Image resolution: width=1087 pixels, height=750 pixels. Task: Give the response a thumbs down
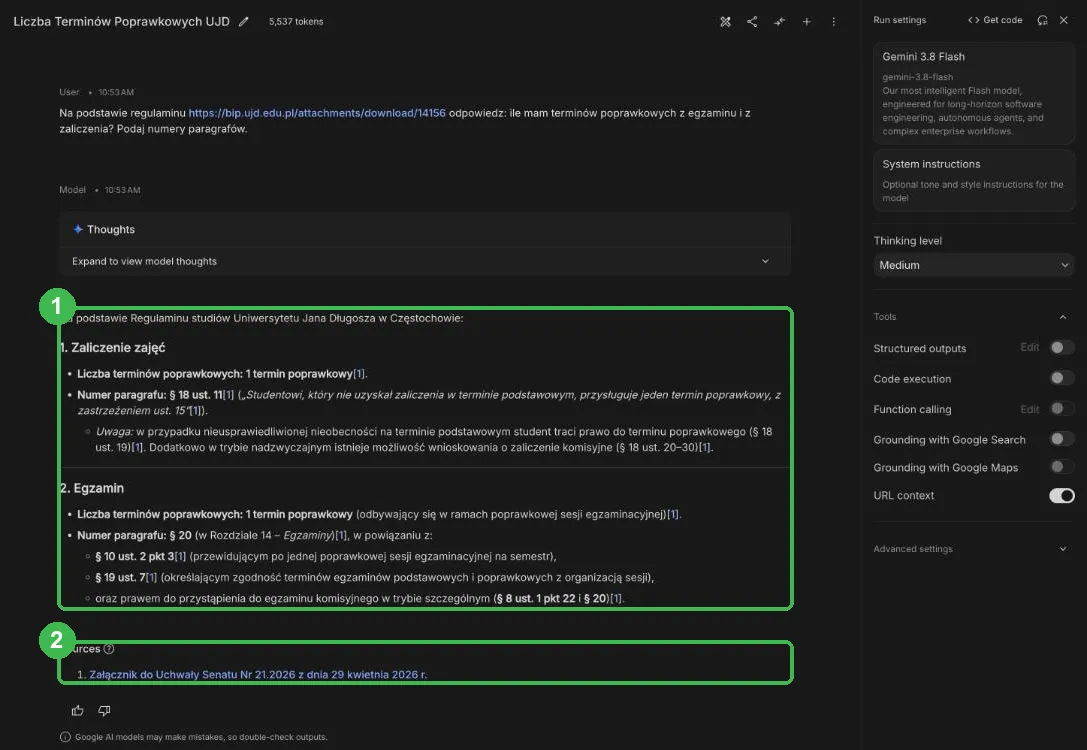104,710
